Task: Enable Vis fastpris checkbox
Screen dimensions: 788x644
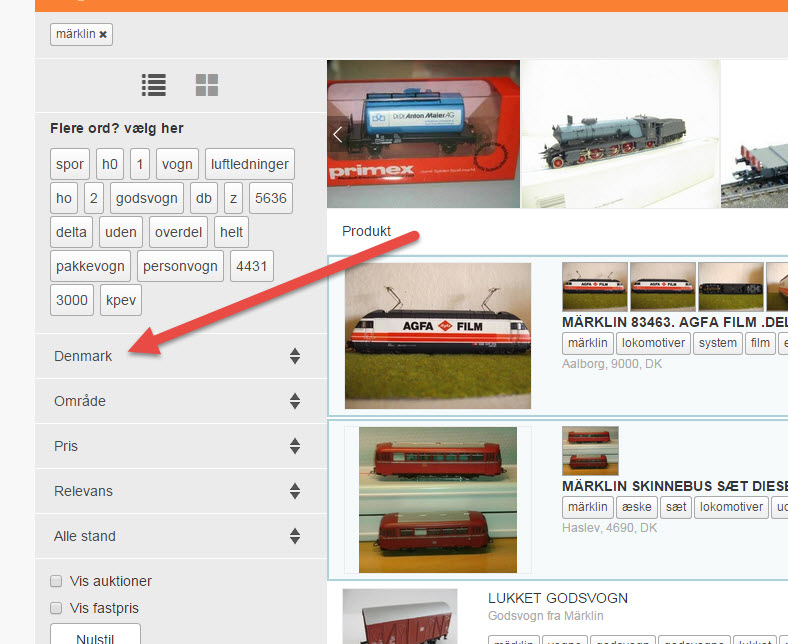Action: pos(56,608)
